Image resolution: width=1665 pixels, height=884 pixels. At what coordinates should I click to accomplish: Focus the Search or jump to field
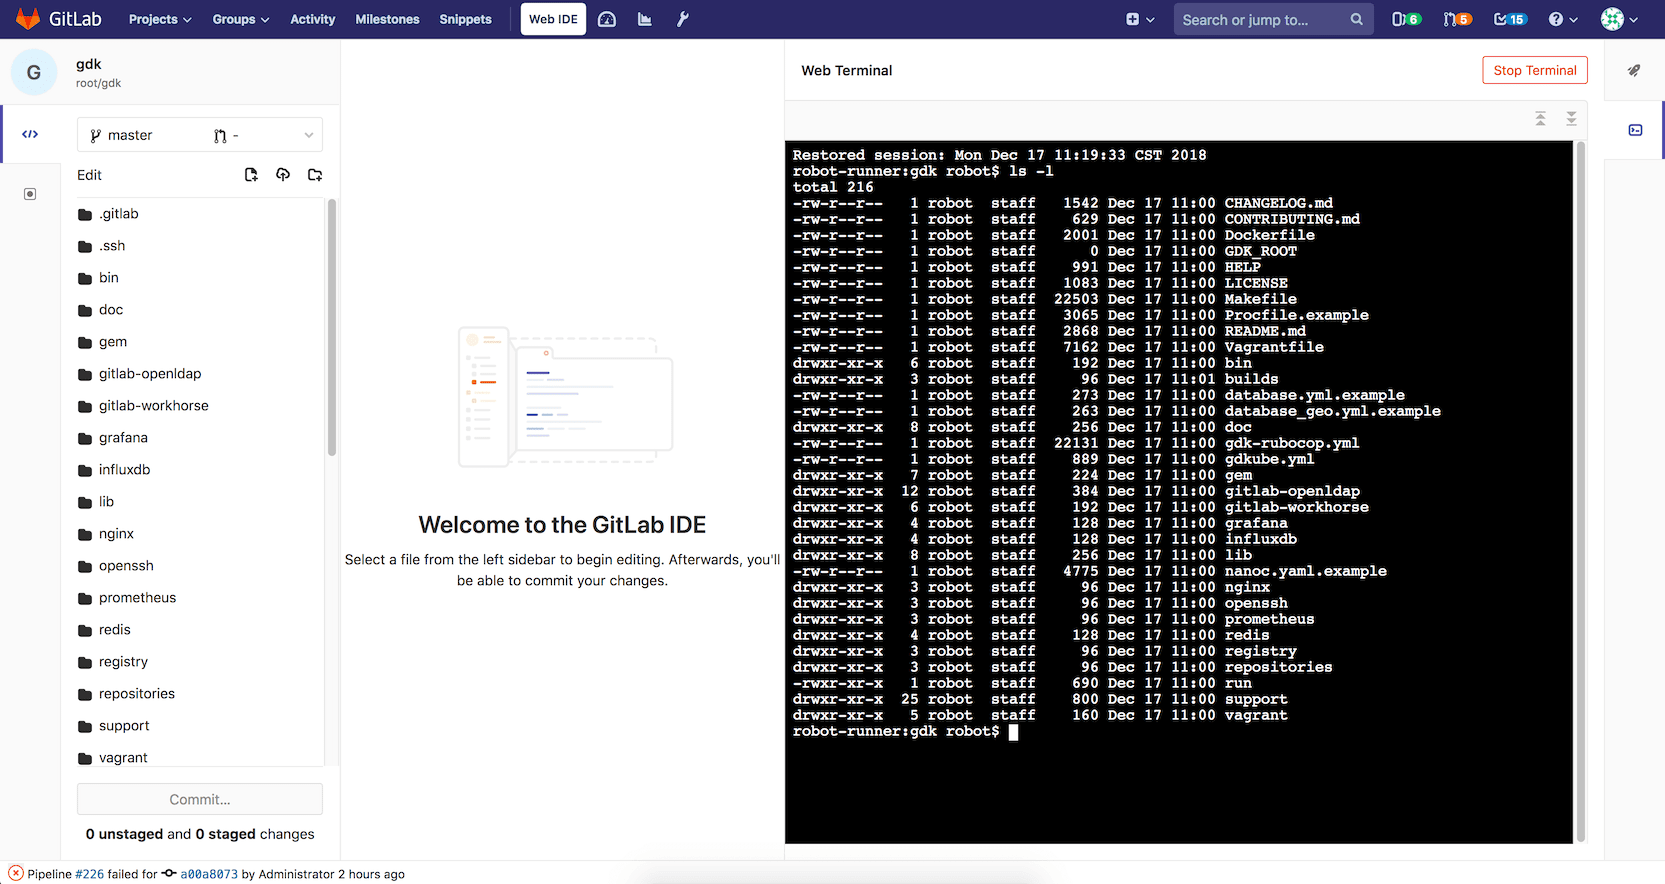coord(1273,19)
